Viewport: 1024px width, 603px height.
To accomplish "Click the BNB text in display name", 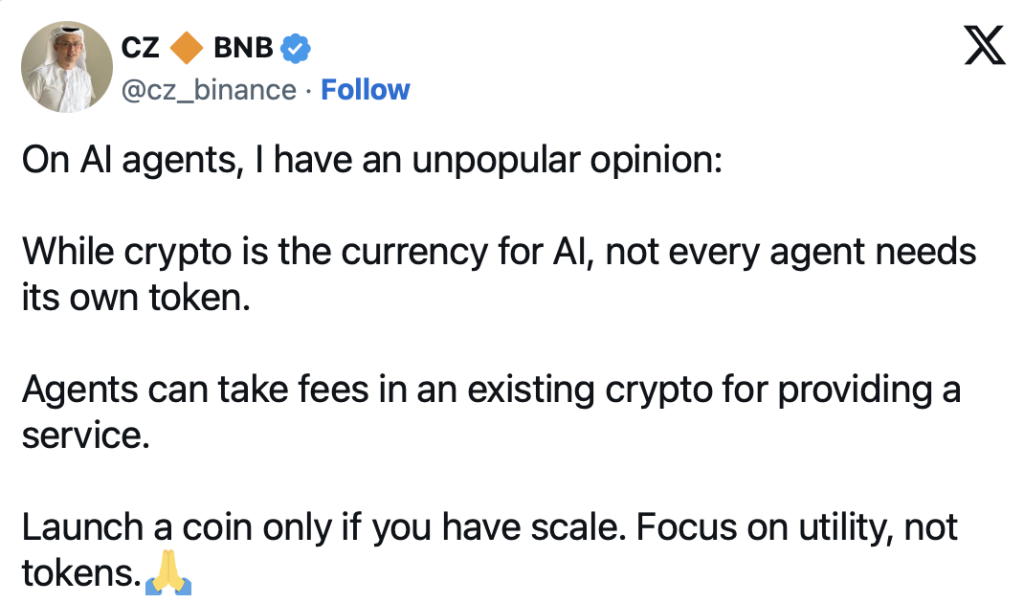I will pos(243,48).
